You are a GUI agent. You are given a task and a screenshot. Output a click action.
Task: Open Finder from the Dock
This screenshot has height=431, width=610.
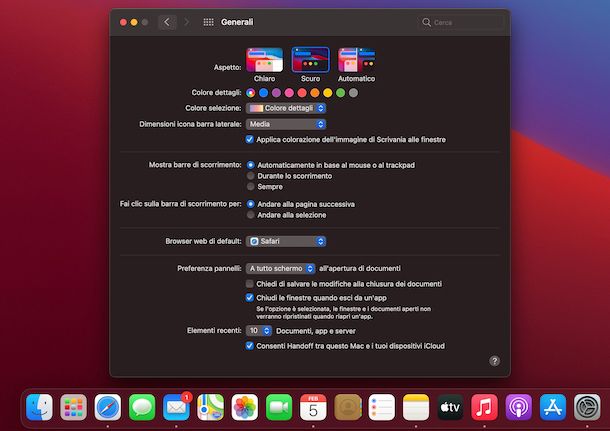(39, 407)
